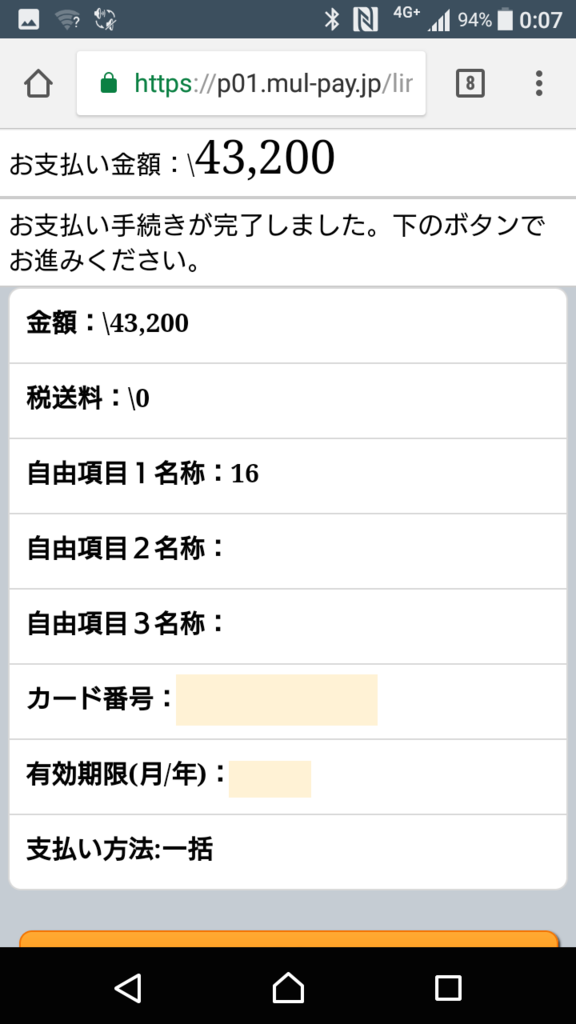576x1024 pixels.
Task: Tap the battery indicator icon
Action: 505,20
